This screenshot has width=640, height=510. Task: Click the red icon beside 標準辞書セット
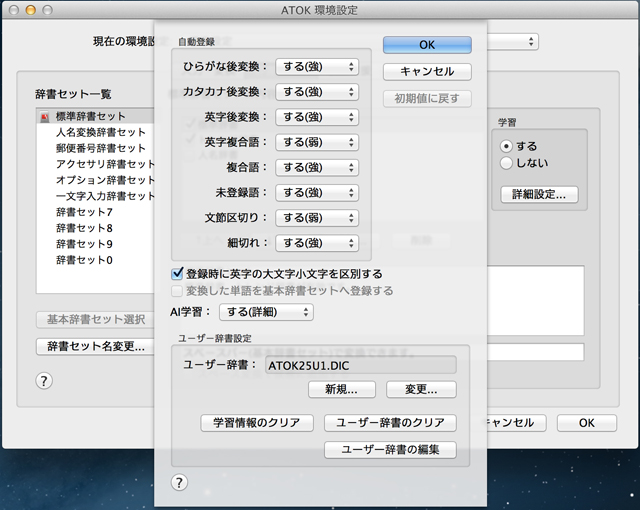(x=44, y=117)
